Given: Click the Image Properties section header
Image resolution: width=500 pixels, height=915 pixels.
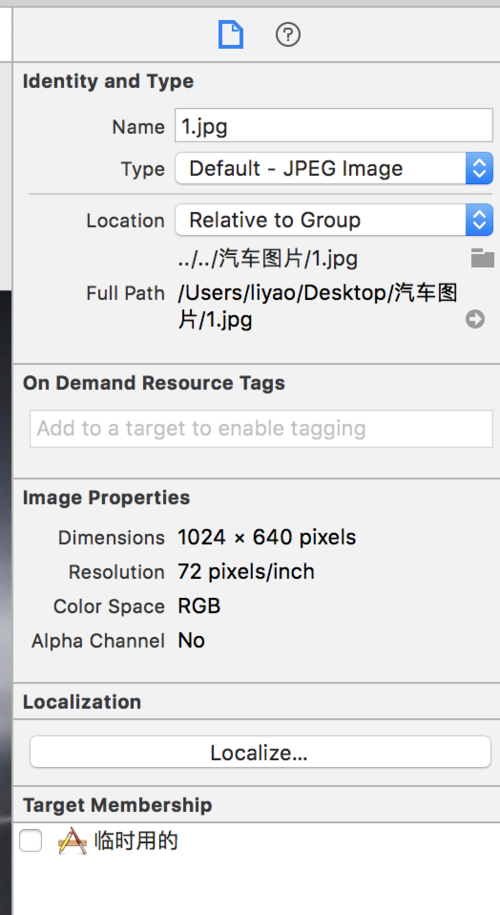Looking at the screenshot, I should (106, 498).
